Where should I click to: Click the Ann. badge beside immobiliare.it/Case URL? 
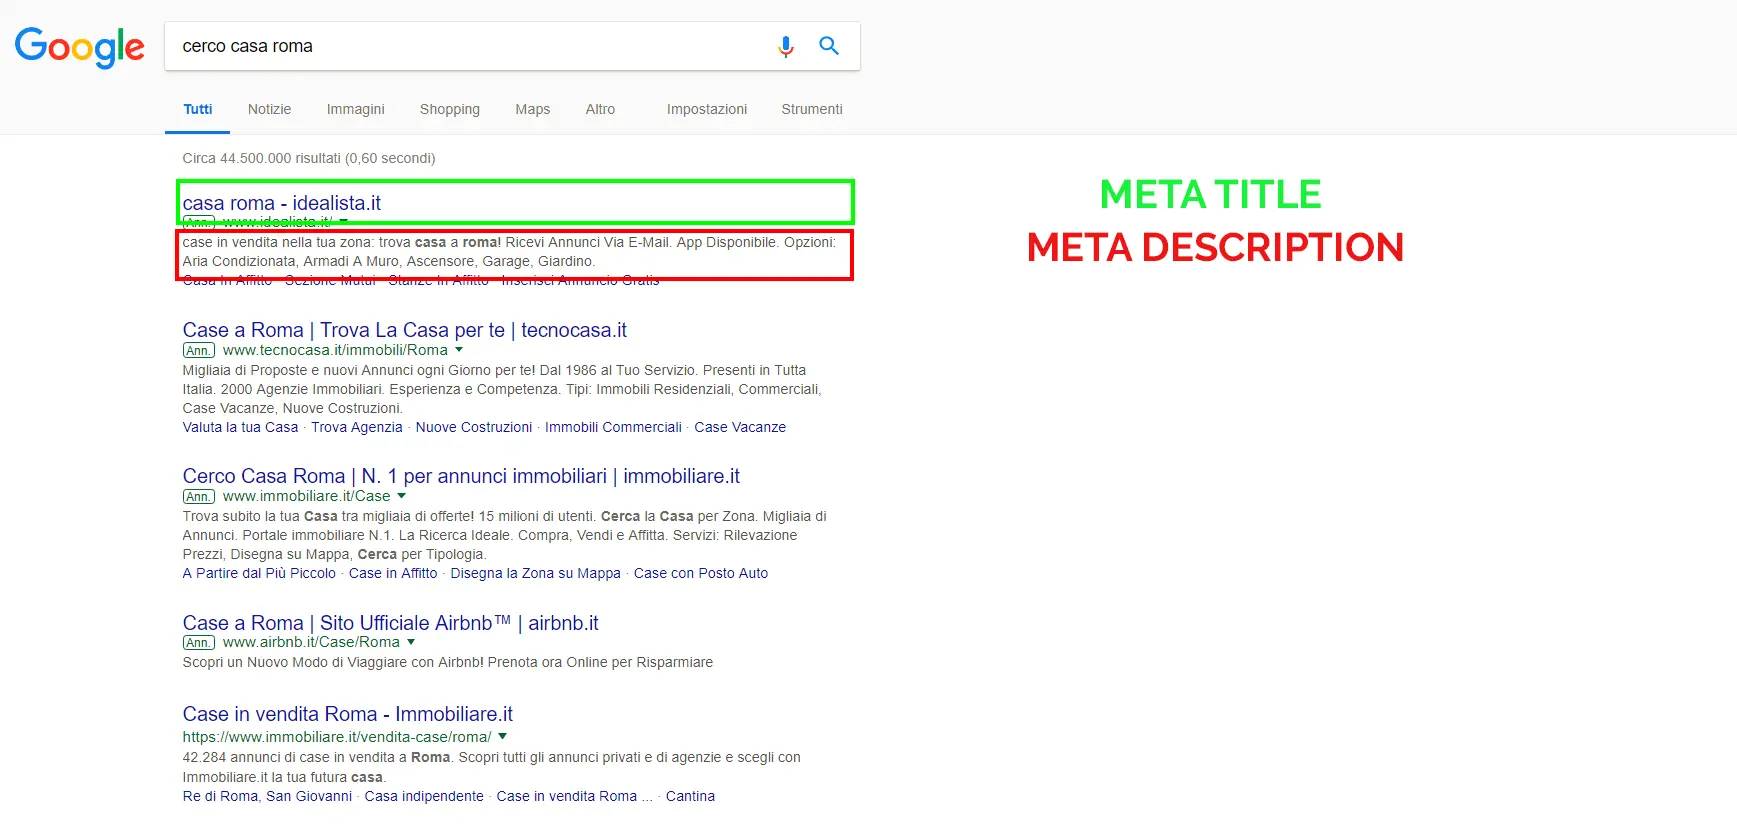199,497
